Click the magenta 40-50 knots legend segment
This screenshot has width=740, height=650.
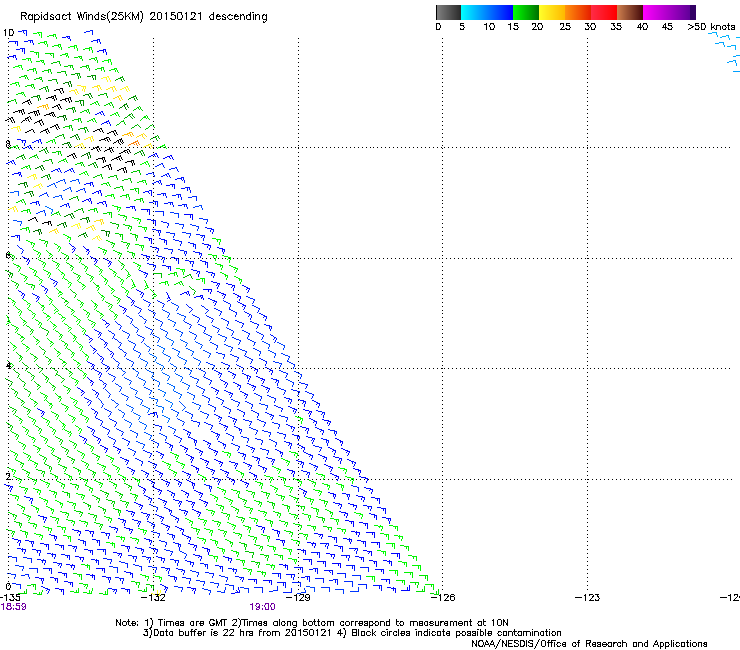pyautogui.click(x=669, y=12)
